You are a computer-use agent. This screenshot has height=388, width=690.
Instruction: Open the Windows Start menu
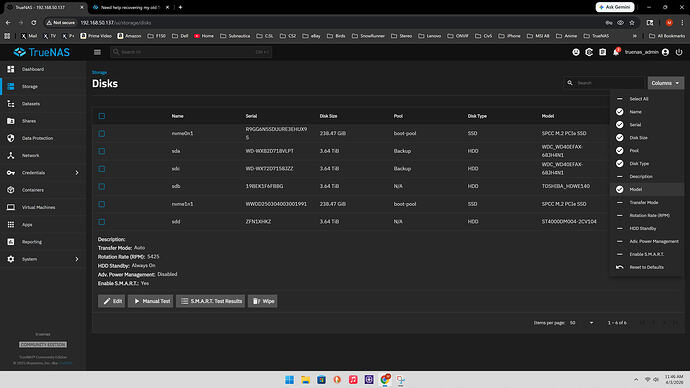289,380
